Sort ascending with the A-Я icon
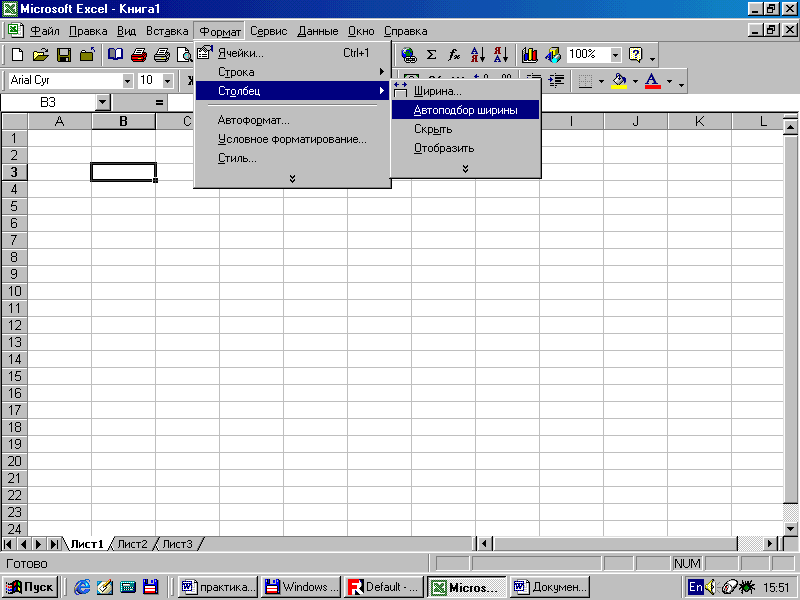 click(478, 55)
